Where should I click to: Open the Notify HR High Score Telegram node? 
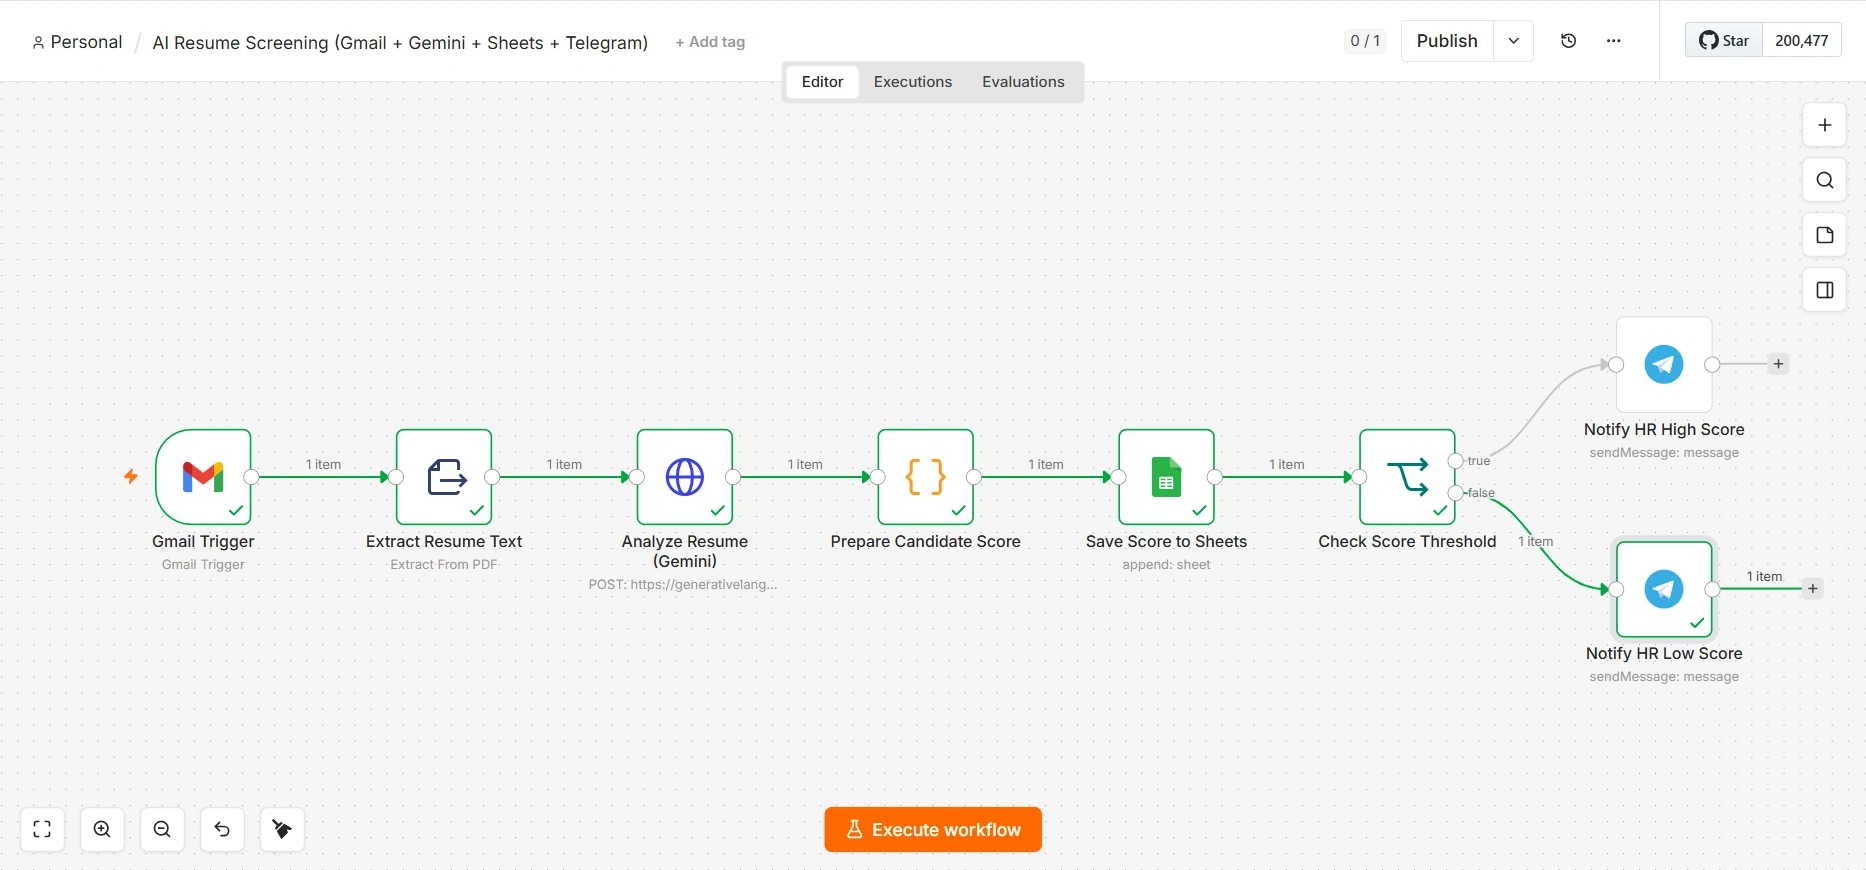(x=1664, y=365)
